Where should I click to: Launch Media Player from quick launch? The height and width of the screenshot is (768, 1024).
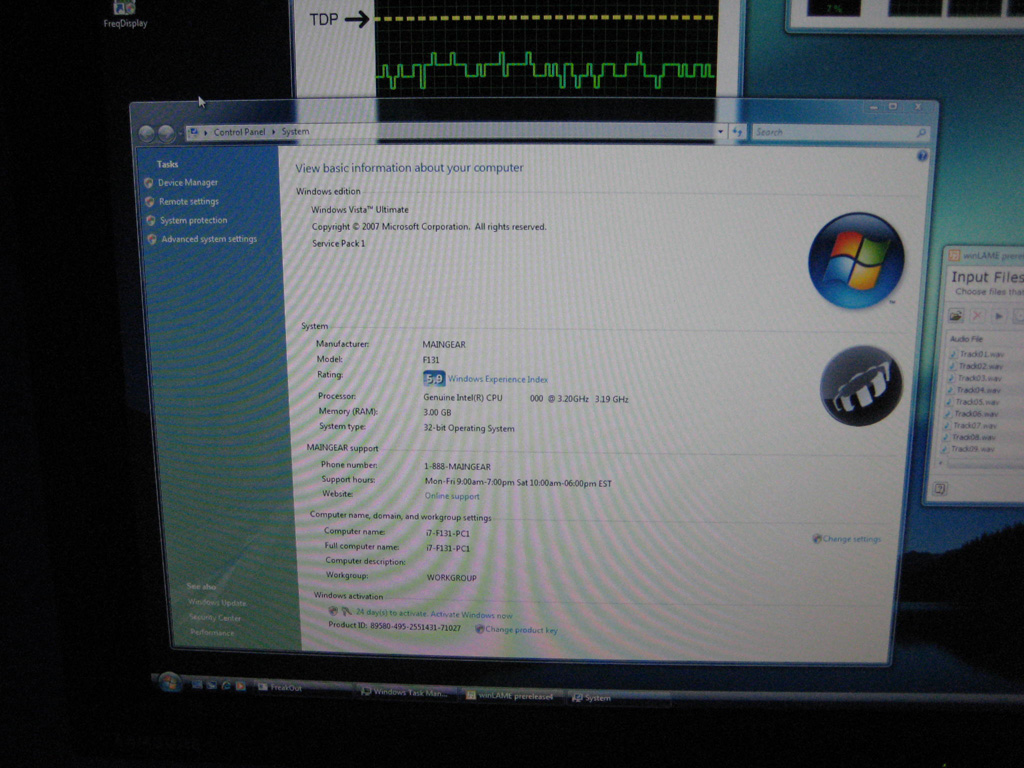coord(240,686)
